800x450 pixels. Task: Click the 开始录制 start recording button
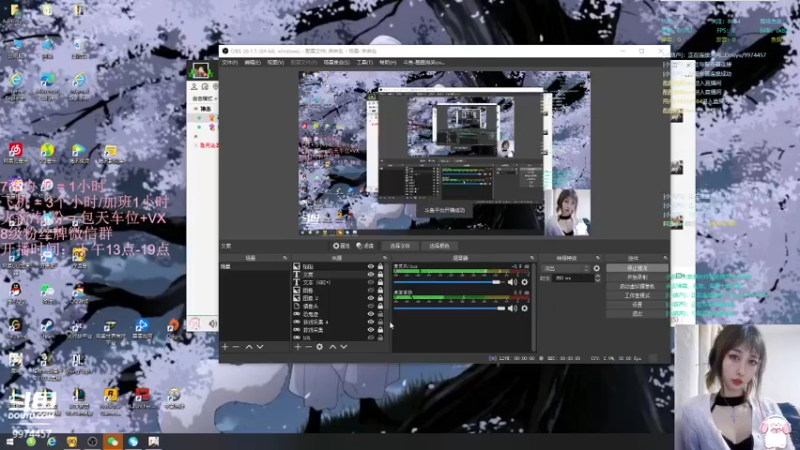click(637, 277)
